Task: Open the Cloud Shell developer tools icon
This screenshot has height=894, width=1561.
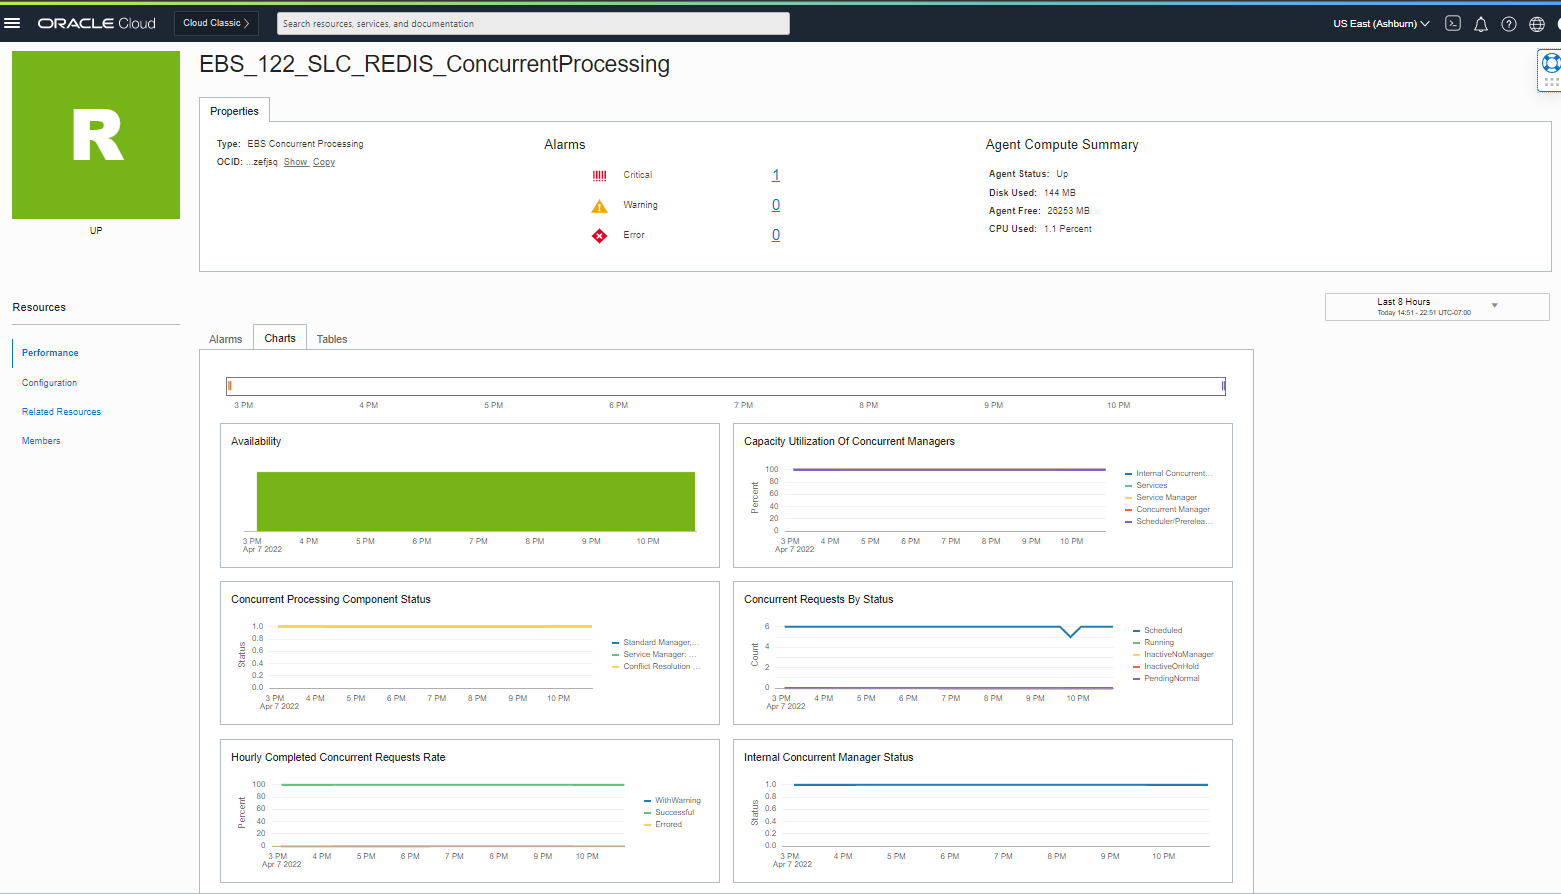Action: (x=1453, y=23)
